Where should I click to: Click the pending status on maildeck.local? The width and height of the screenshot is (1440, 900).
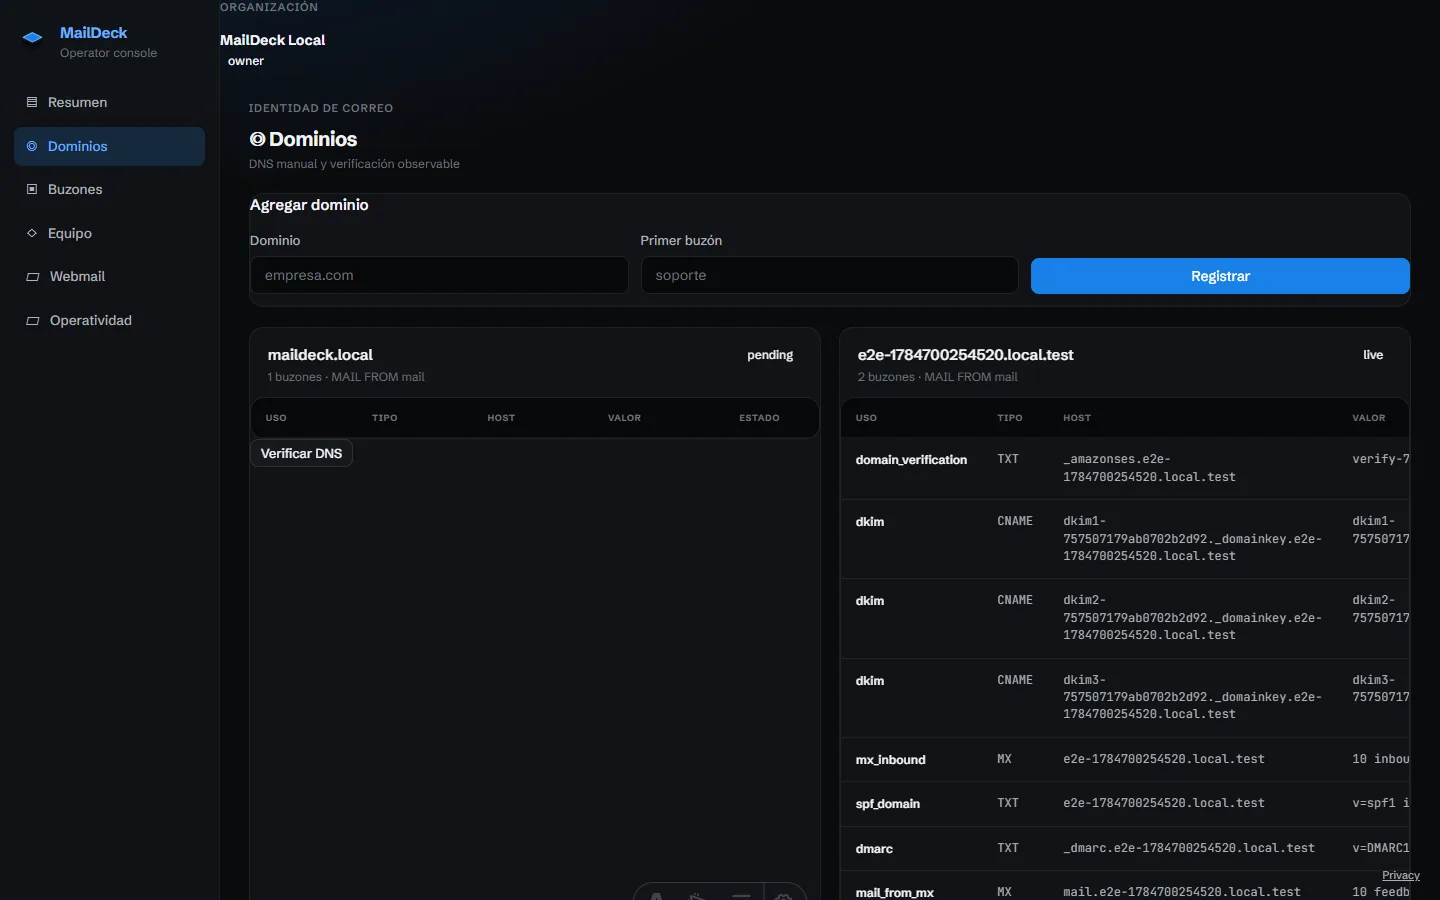click(770, 355)
